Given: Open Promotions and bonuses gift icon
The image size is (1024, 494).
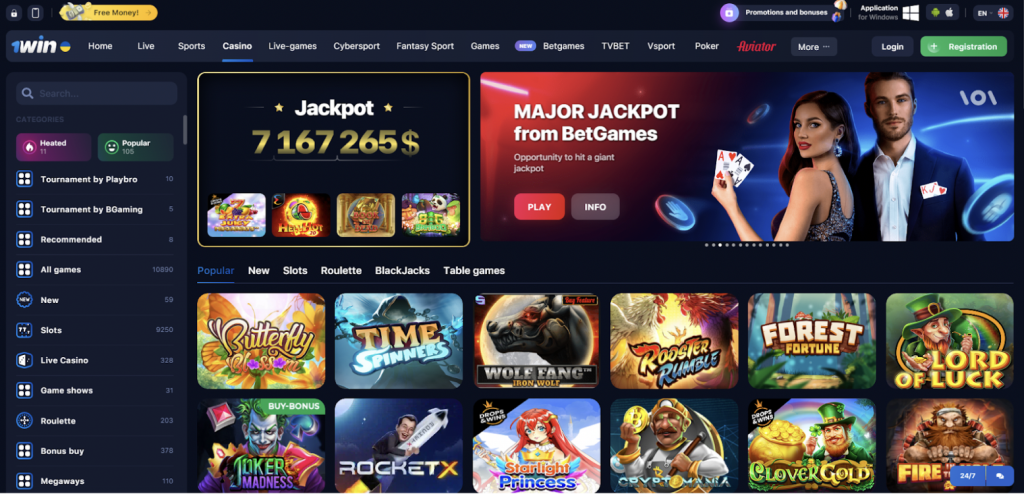Looking at the screenshot, I should click(729, 12).
